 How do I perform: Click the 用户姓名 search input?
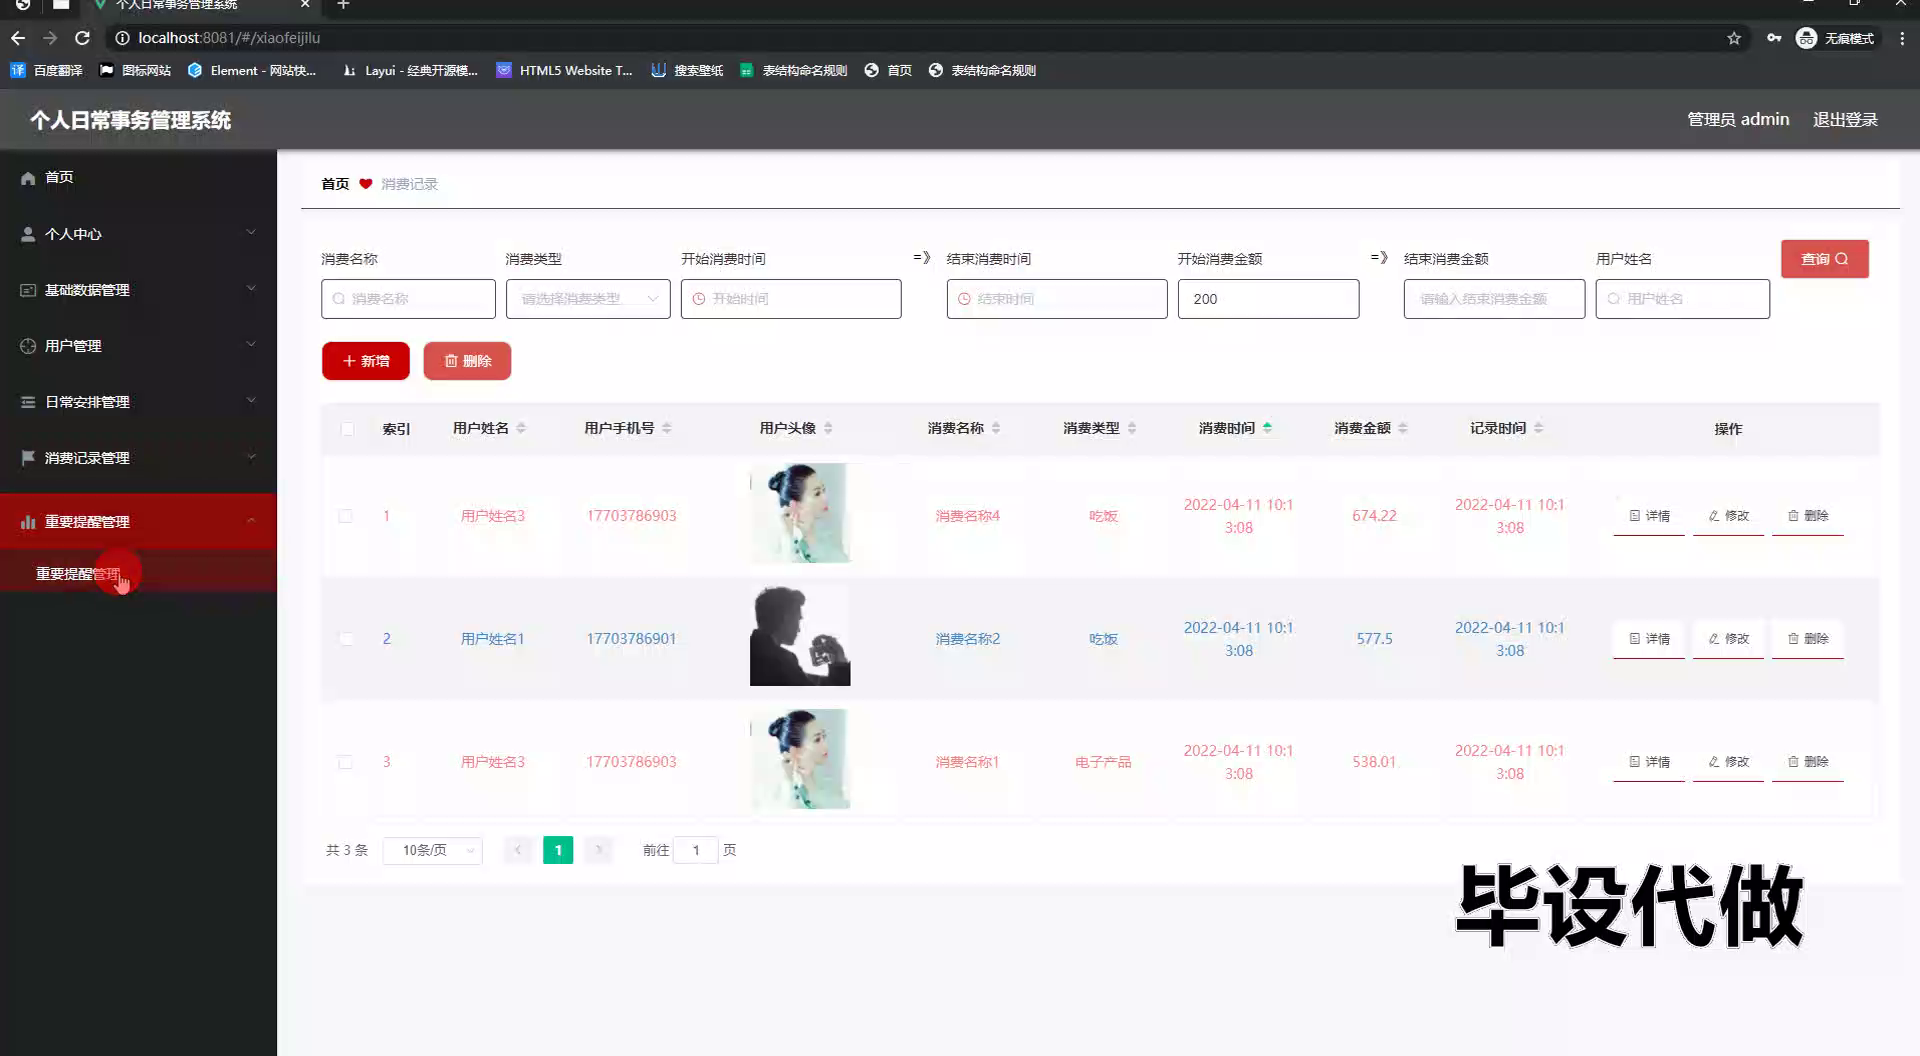[x=1682, y=299]
